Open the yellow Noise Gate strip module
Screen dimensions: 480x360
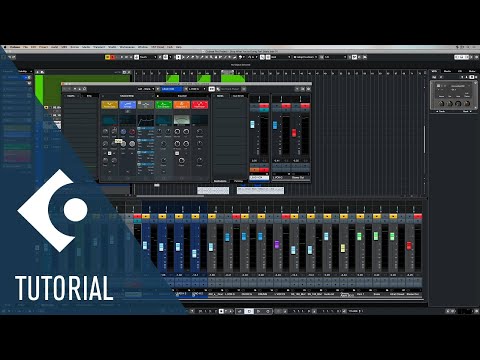coord(109,105)
